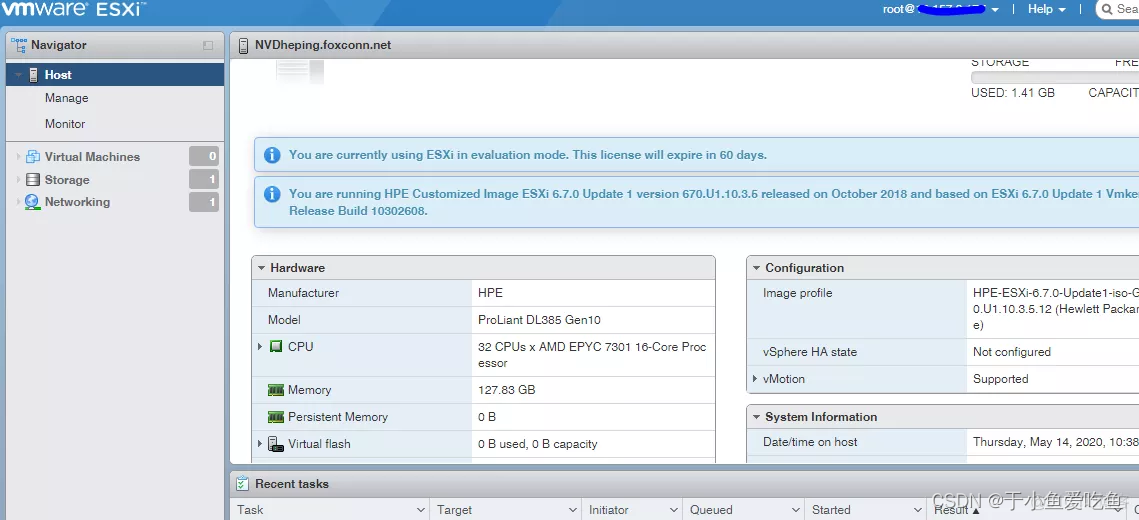Minimize the Navigator panel
The width and height of the screenshot is (1139, 520).
pos(208,45)
